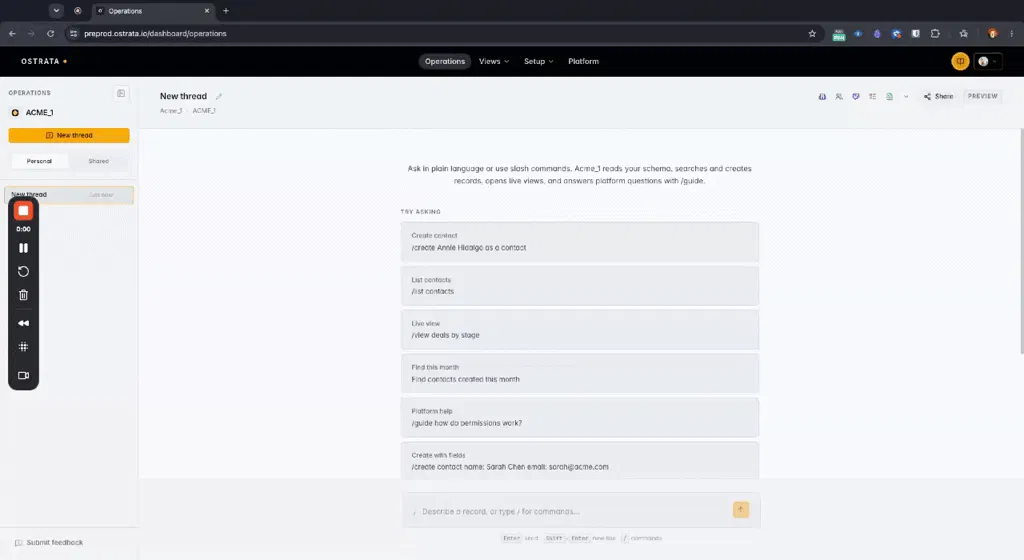
Task: Click the address bar URL
Action: point(155,33)
